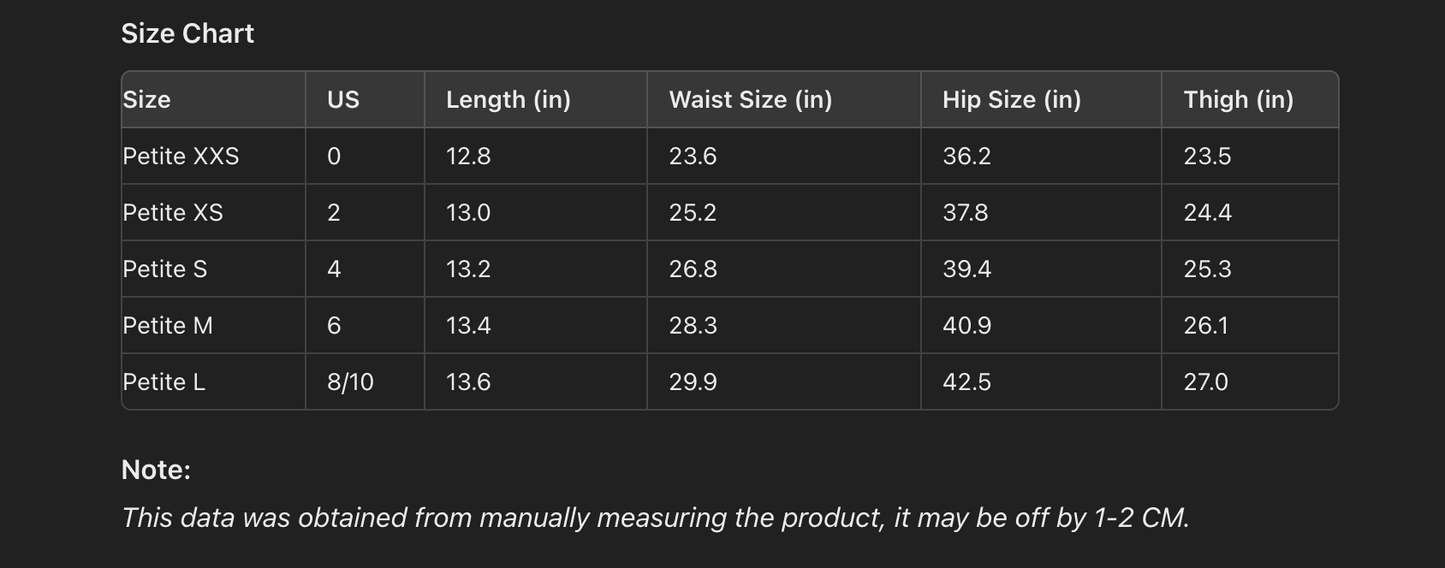Click waist value 23.6 for Petite XXS
1445x568 pixels.
point(693,157)
